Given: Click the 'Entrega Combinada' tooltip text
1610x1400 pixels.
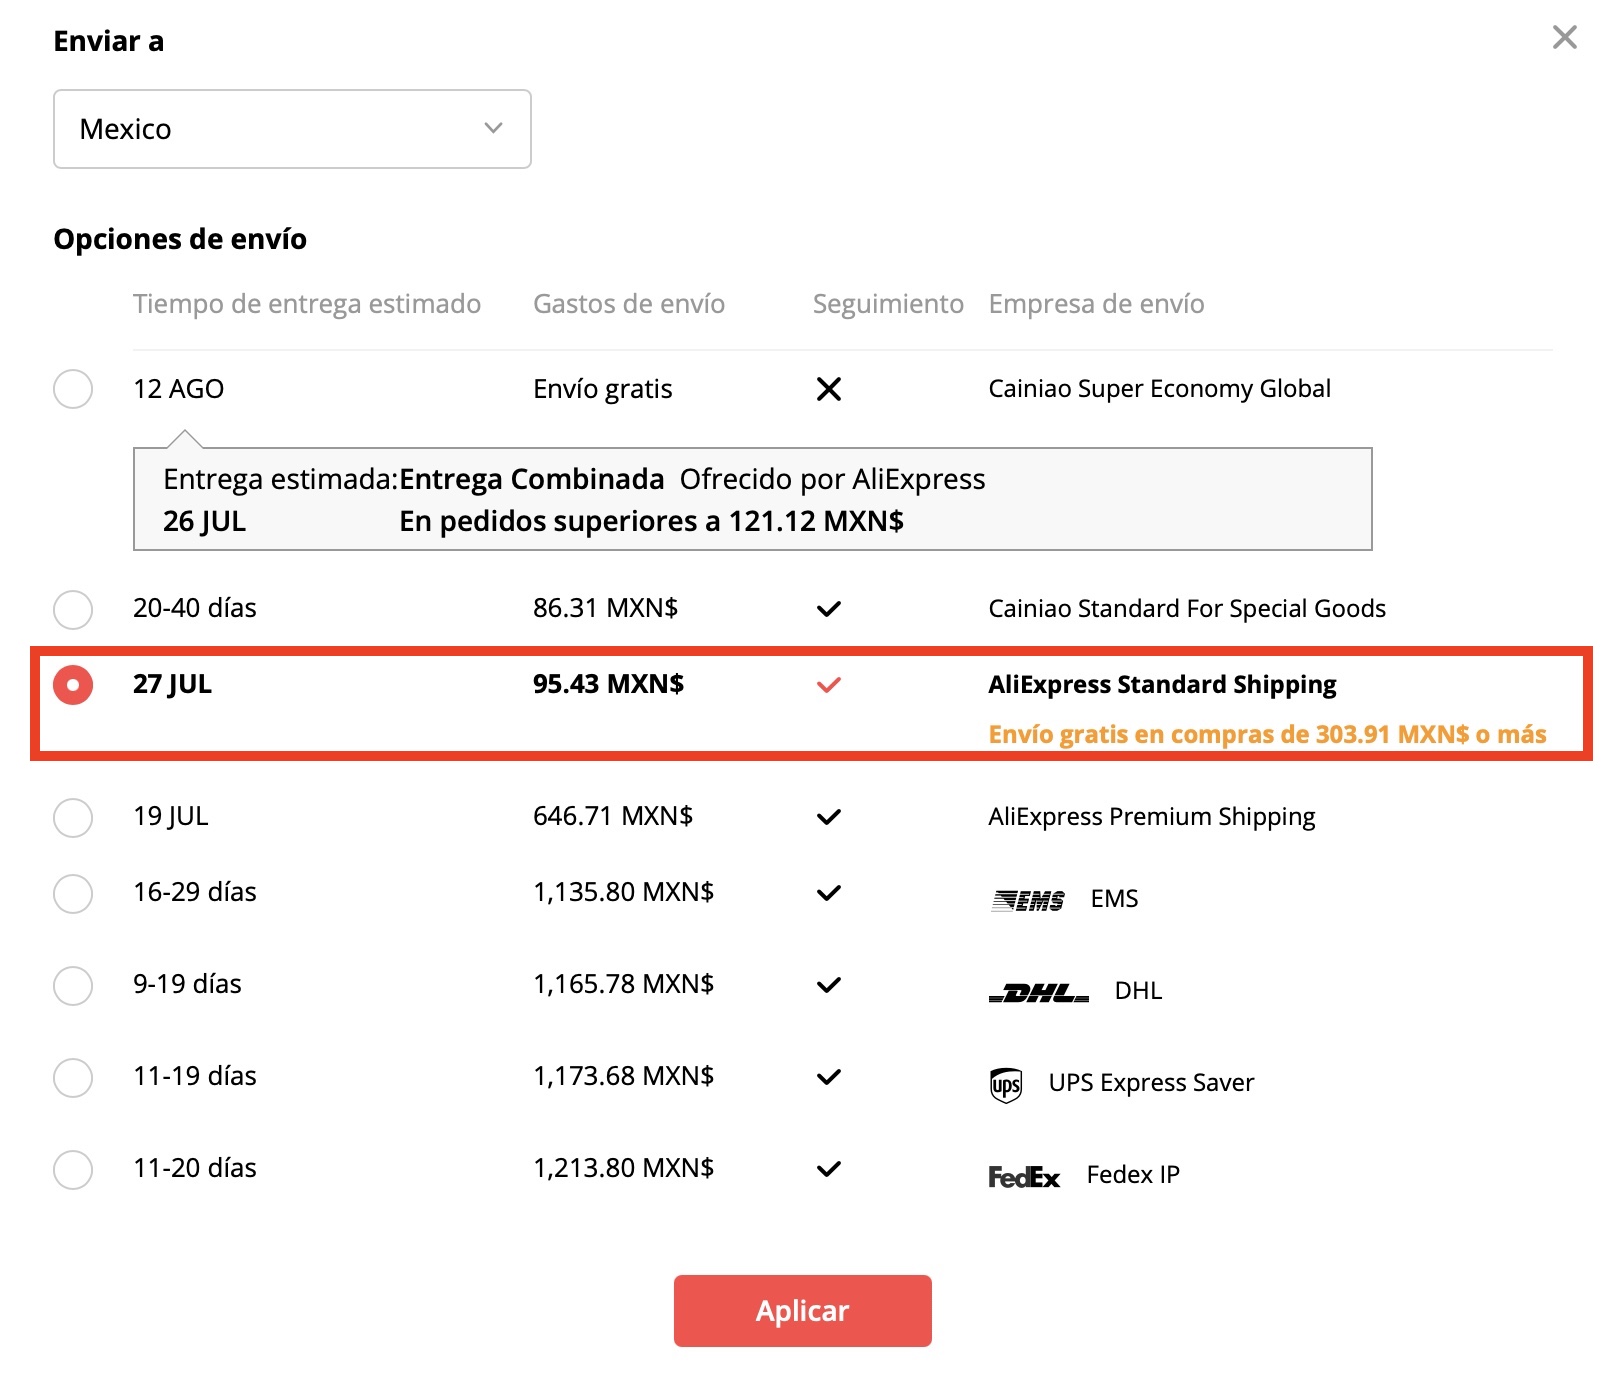Looking at the screenshot, I should (x=532, y=479).
